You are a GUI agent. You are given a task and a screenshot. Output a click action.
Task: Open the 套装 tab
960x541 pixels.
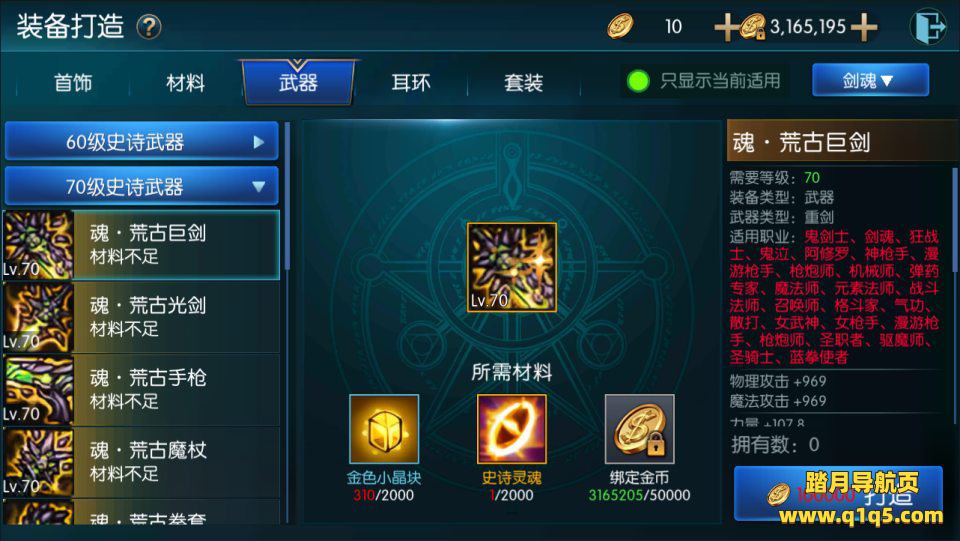tap(523, 83)
